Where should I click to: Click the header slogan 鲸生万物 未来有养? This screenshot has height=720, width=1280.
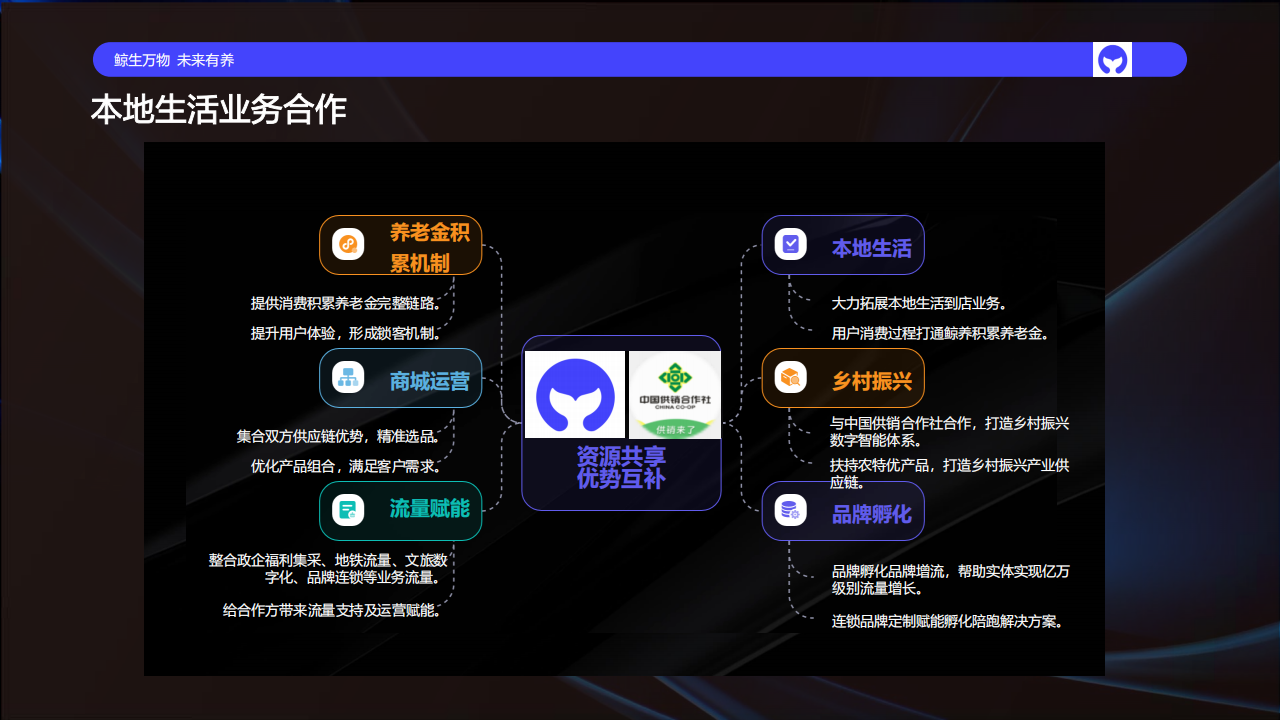[x=174, y=60]
